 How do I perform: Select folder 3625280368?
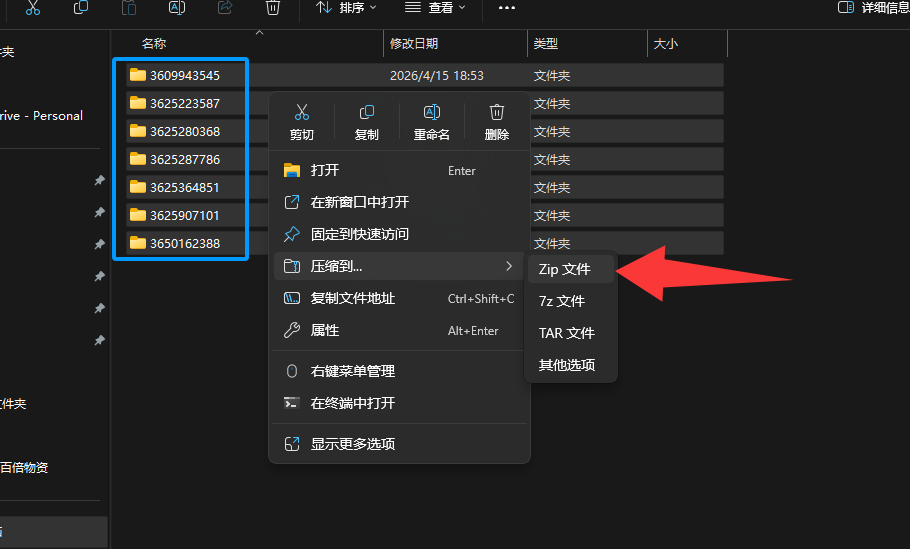(x=185, y=131)
